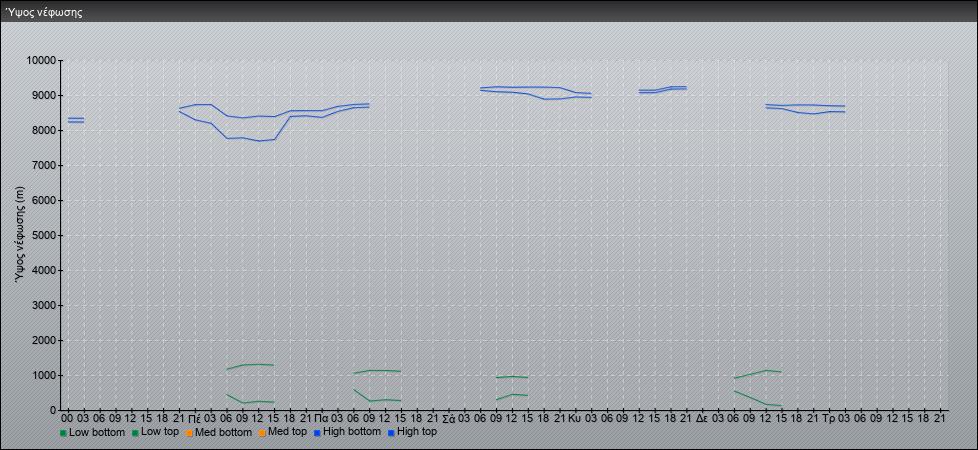Viewport: 978px width, 450px height.
Task: Select the 'High top' legend label
Action: click(x=417, y=432)
